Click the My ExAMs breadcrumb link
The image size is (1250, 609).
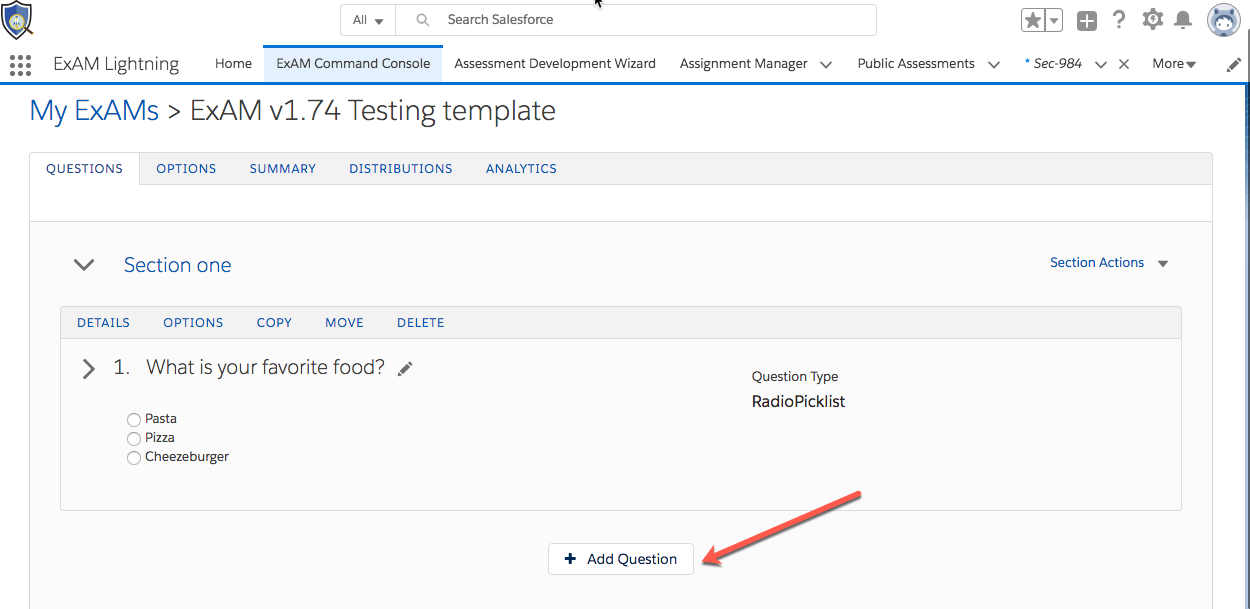click(x=94, y=110)
